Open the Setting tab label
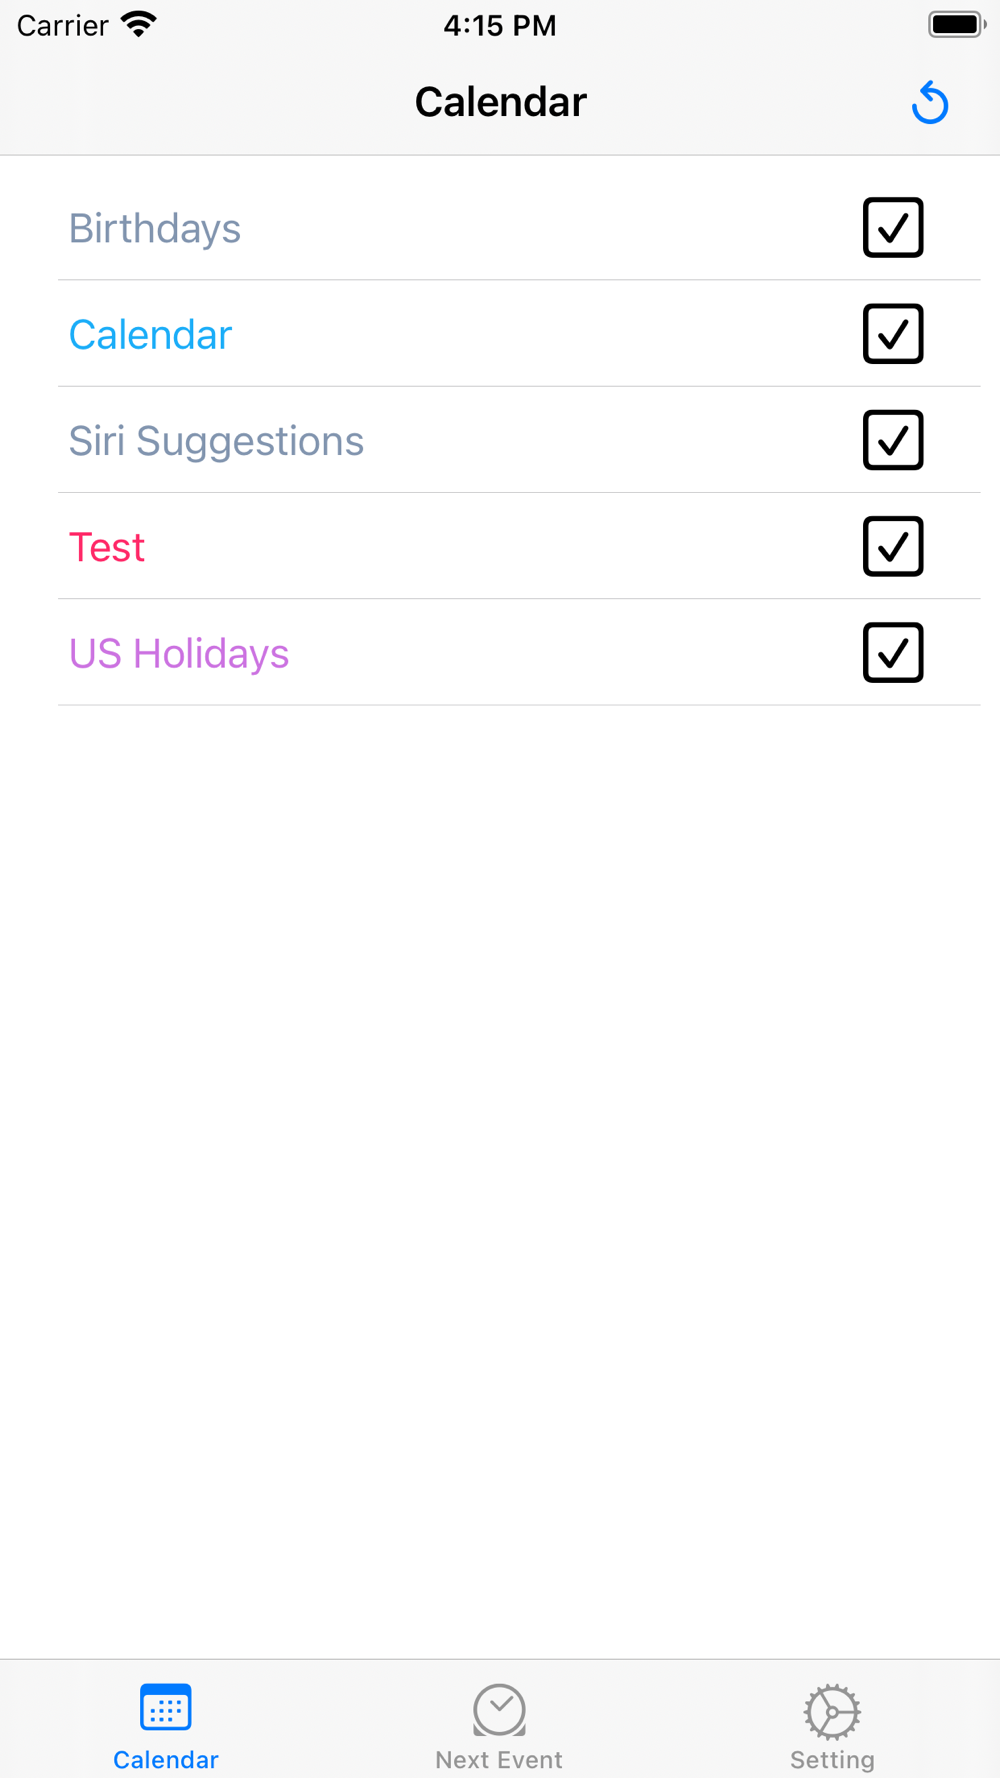Screen dimensions: 1000x1778 click(832, 1759)
